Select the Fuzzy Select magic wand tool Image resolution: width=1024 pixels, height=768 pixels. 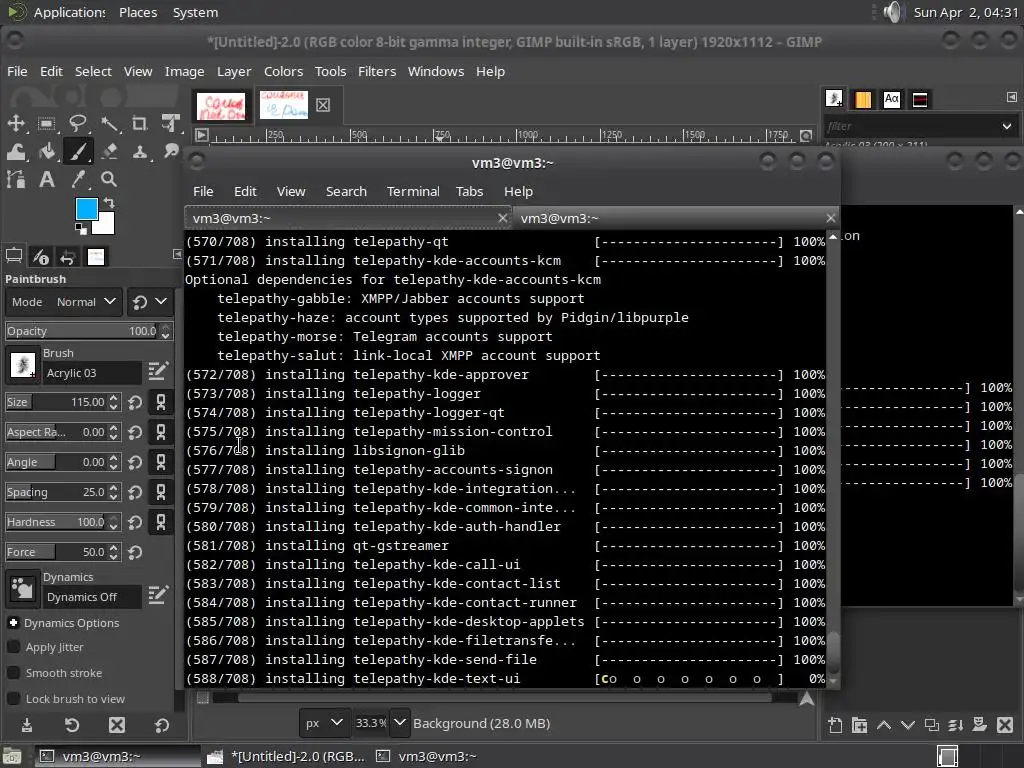pyautogui.click(x=109, y=123)
